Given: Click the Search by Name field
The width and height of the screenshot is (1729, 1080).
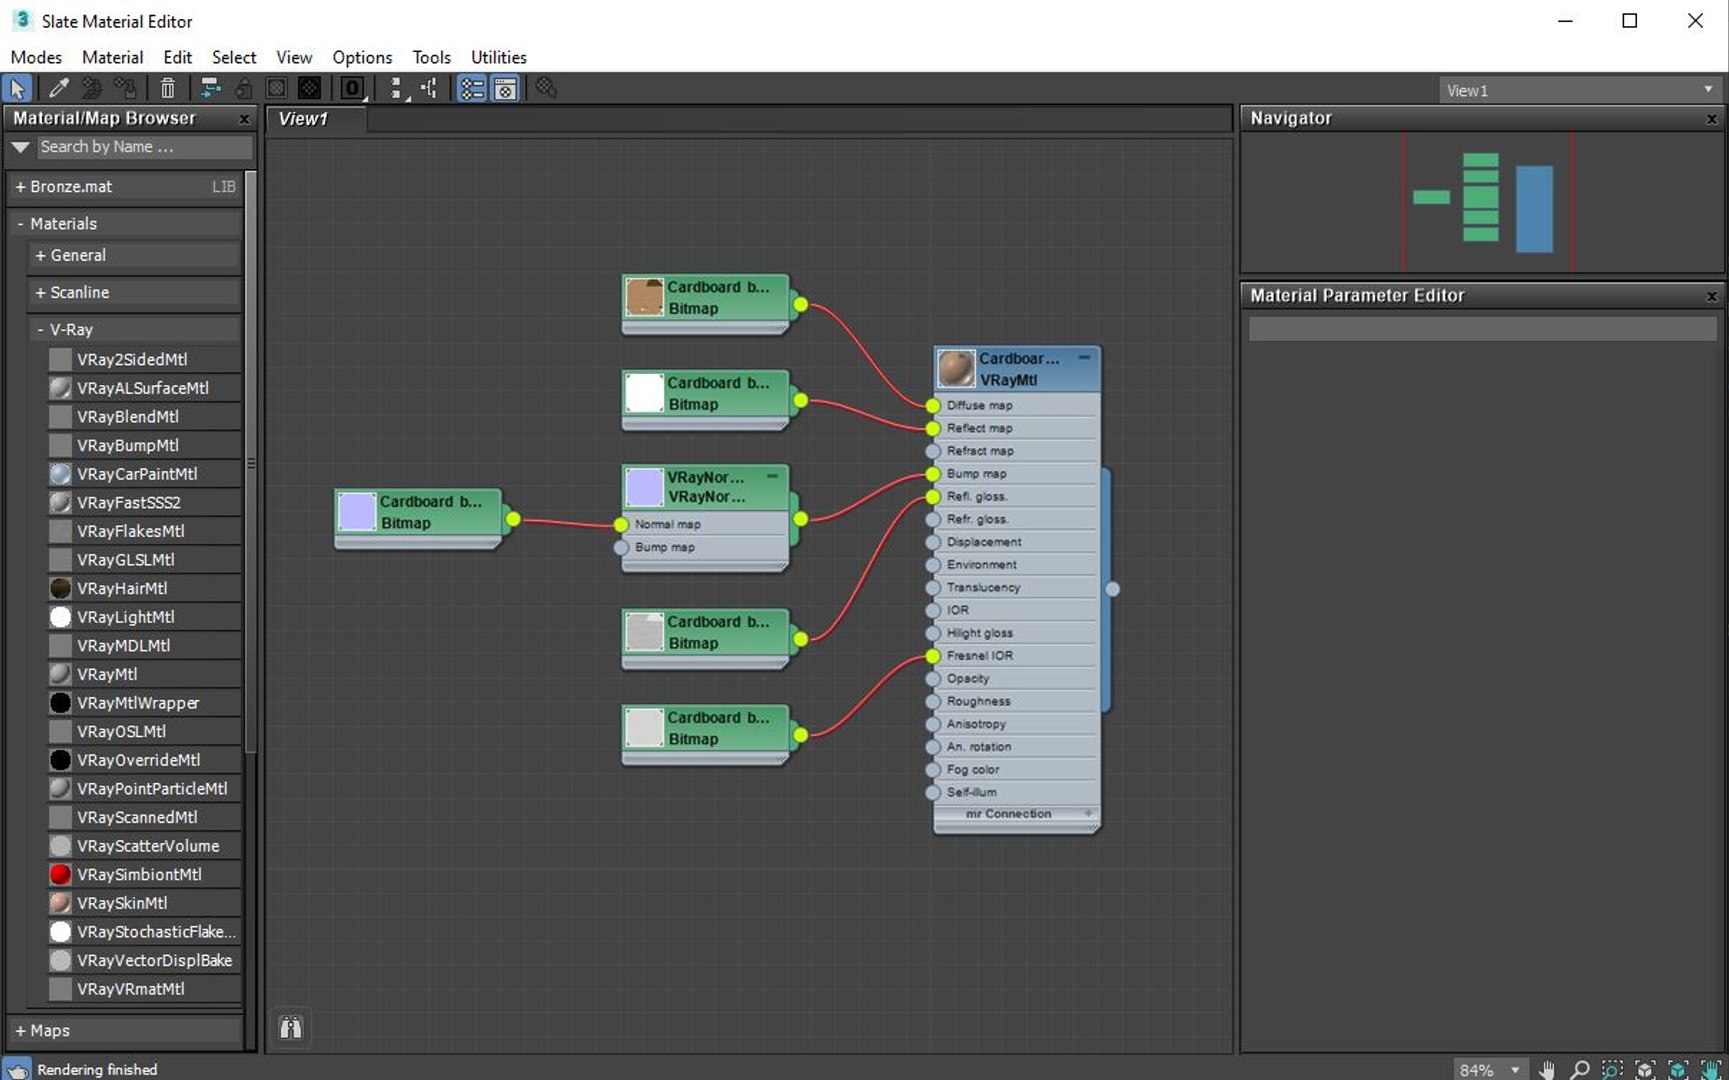Looking at the screenshot, I should (x=144, y=147).
